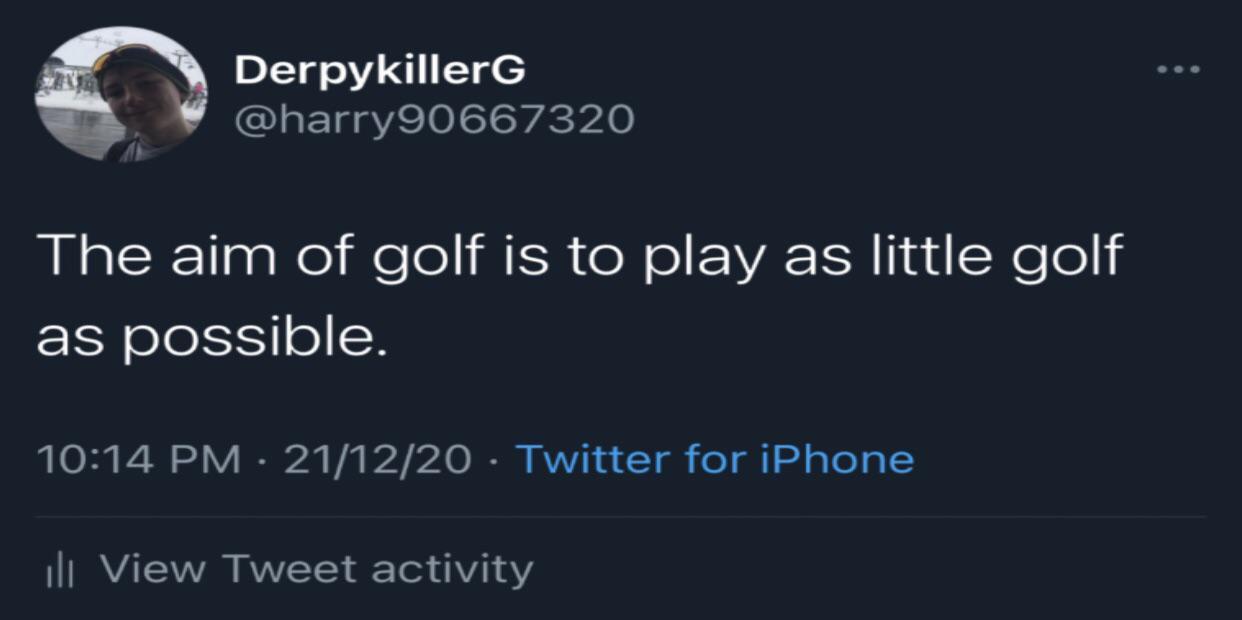Click the divider line above View Tweet activity
The image size is (1242, 620).
[620, 517]
